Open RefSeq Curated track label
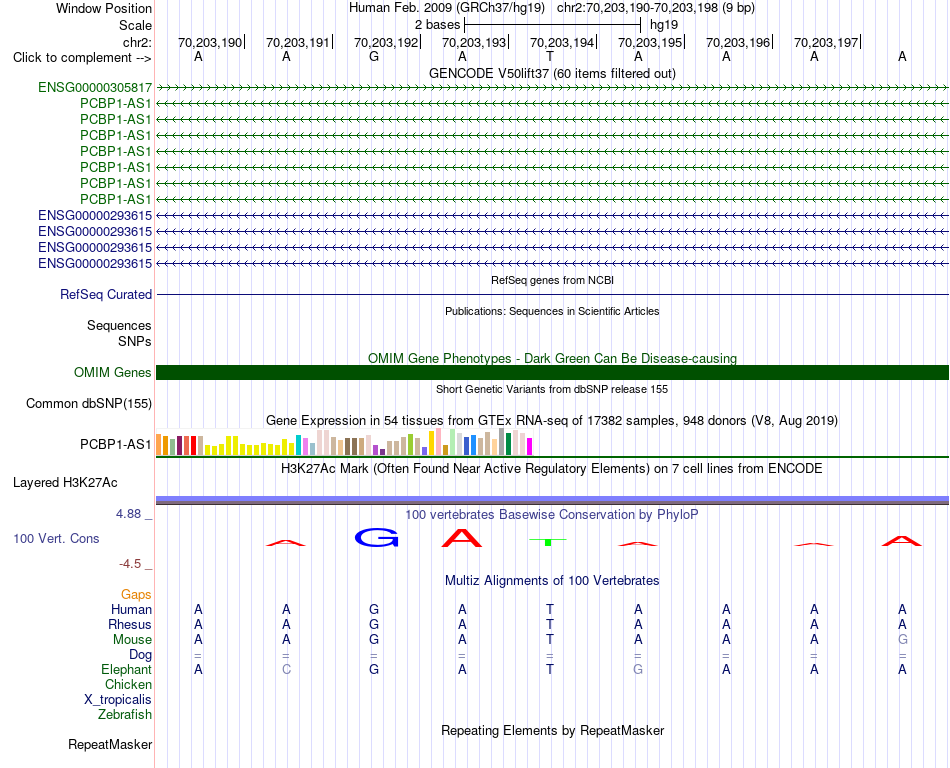Screen dimensions: 950x768 click(106, 294)
